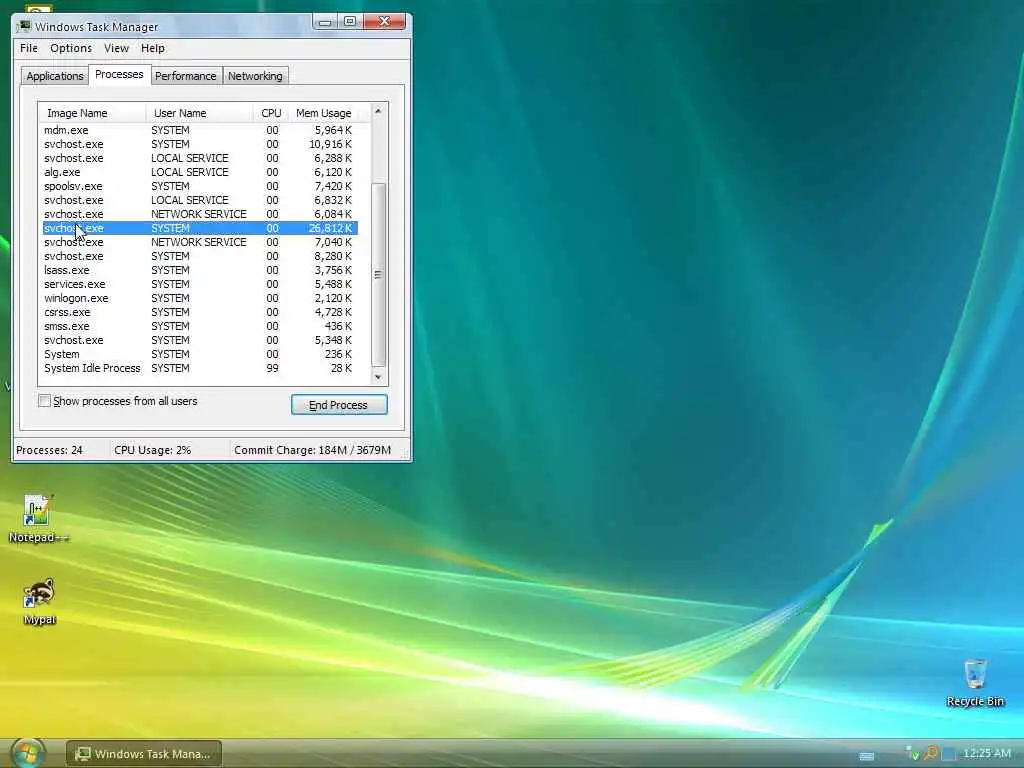Select svchost.exe using 5,348 K memory

click(x=200, y=340)
